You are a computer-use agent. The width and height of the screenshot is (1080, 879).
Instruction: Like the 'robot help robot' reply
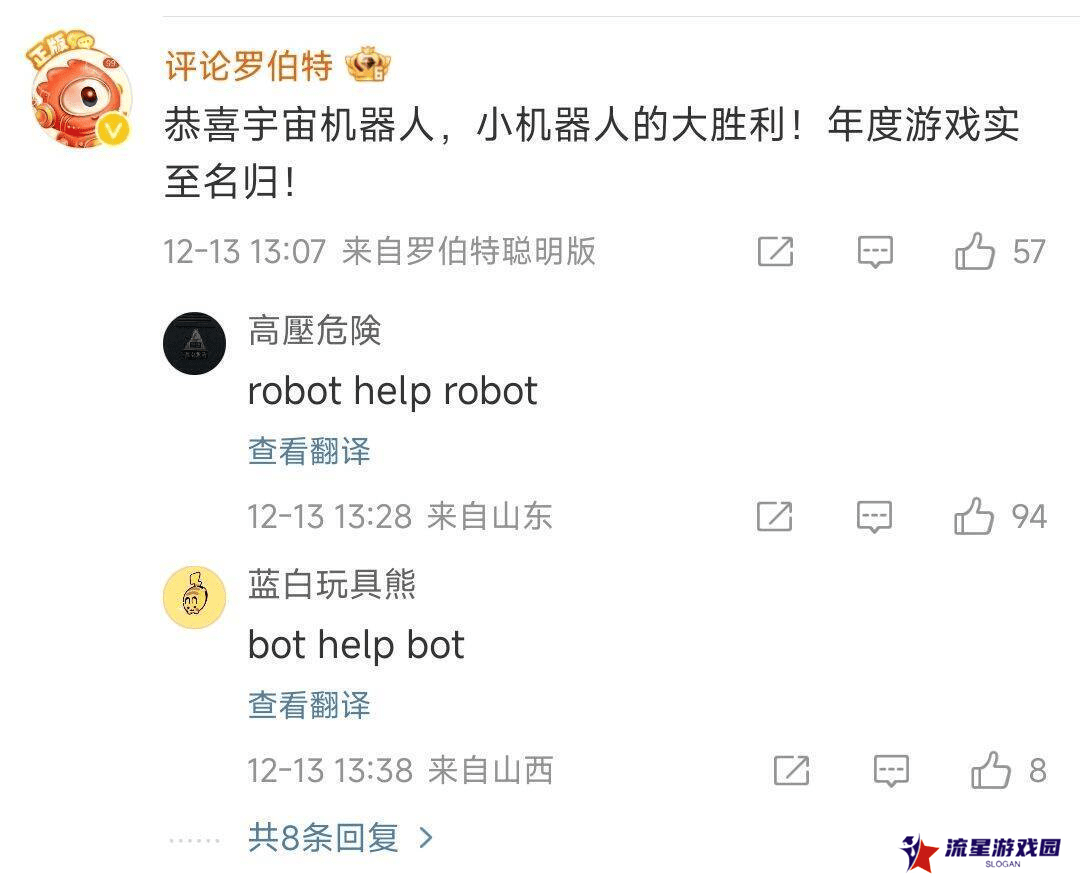click(974, 516)
